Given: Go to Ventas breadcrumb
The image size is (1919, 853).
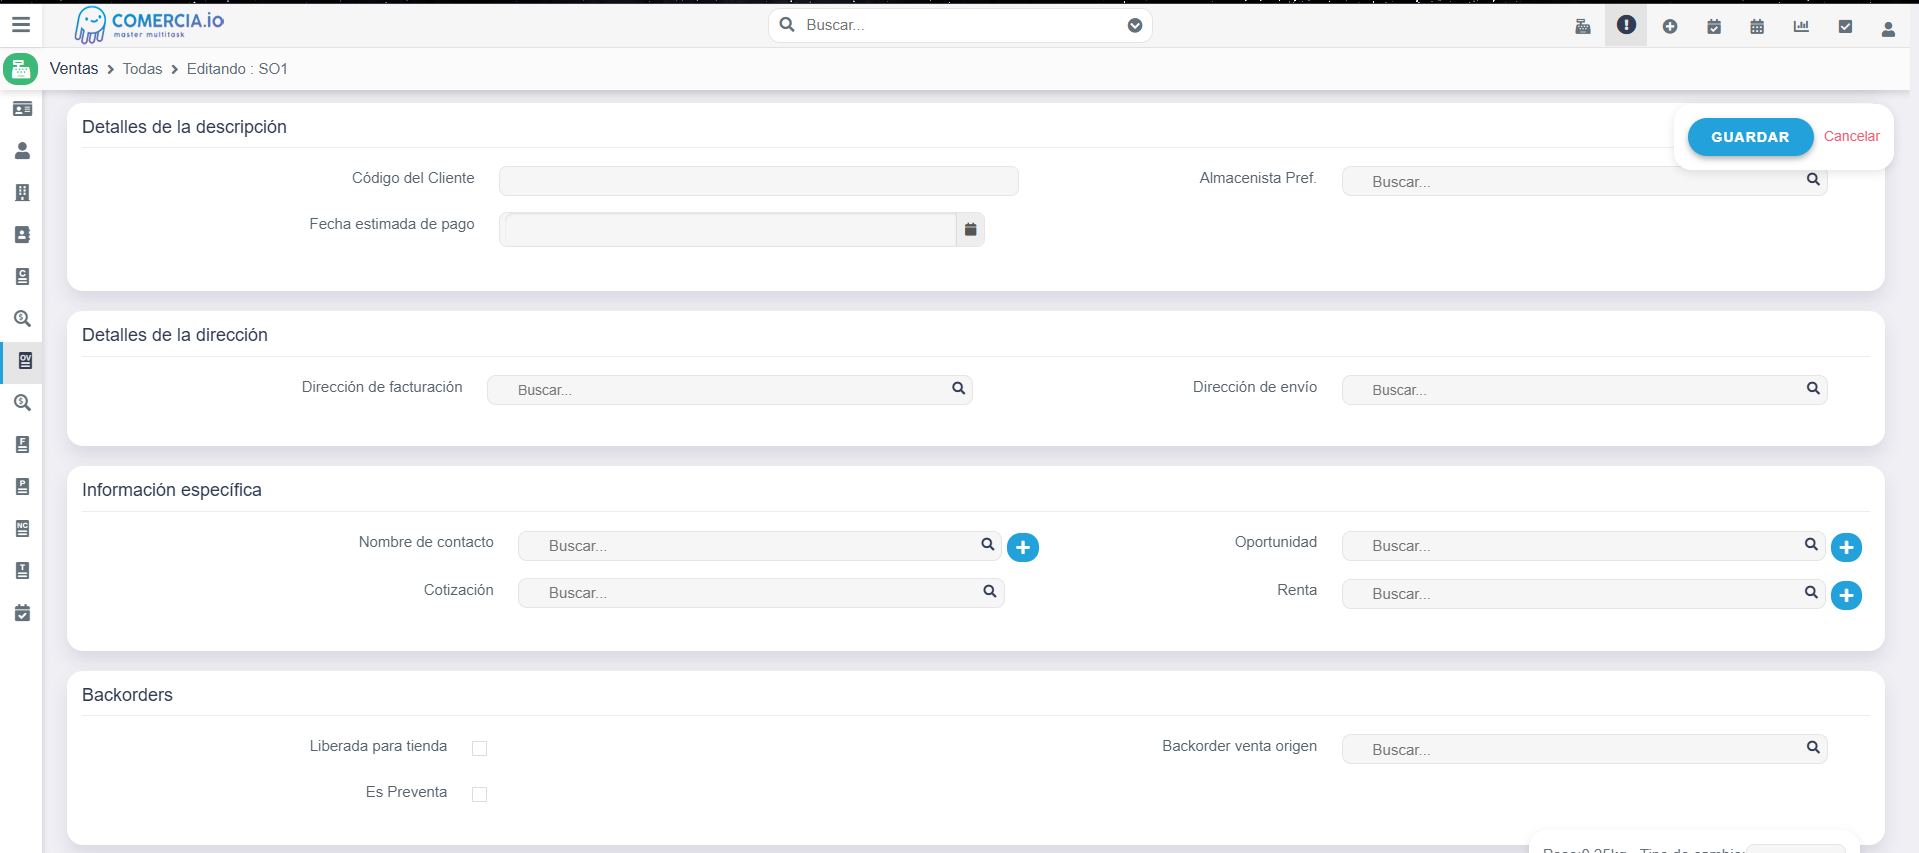Looking at the screenshot, I should click(74, 69).
